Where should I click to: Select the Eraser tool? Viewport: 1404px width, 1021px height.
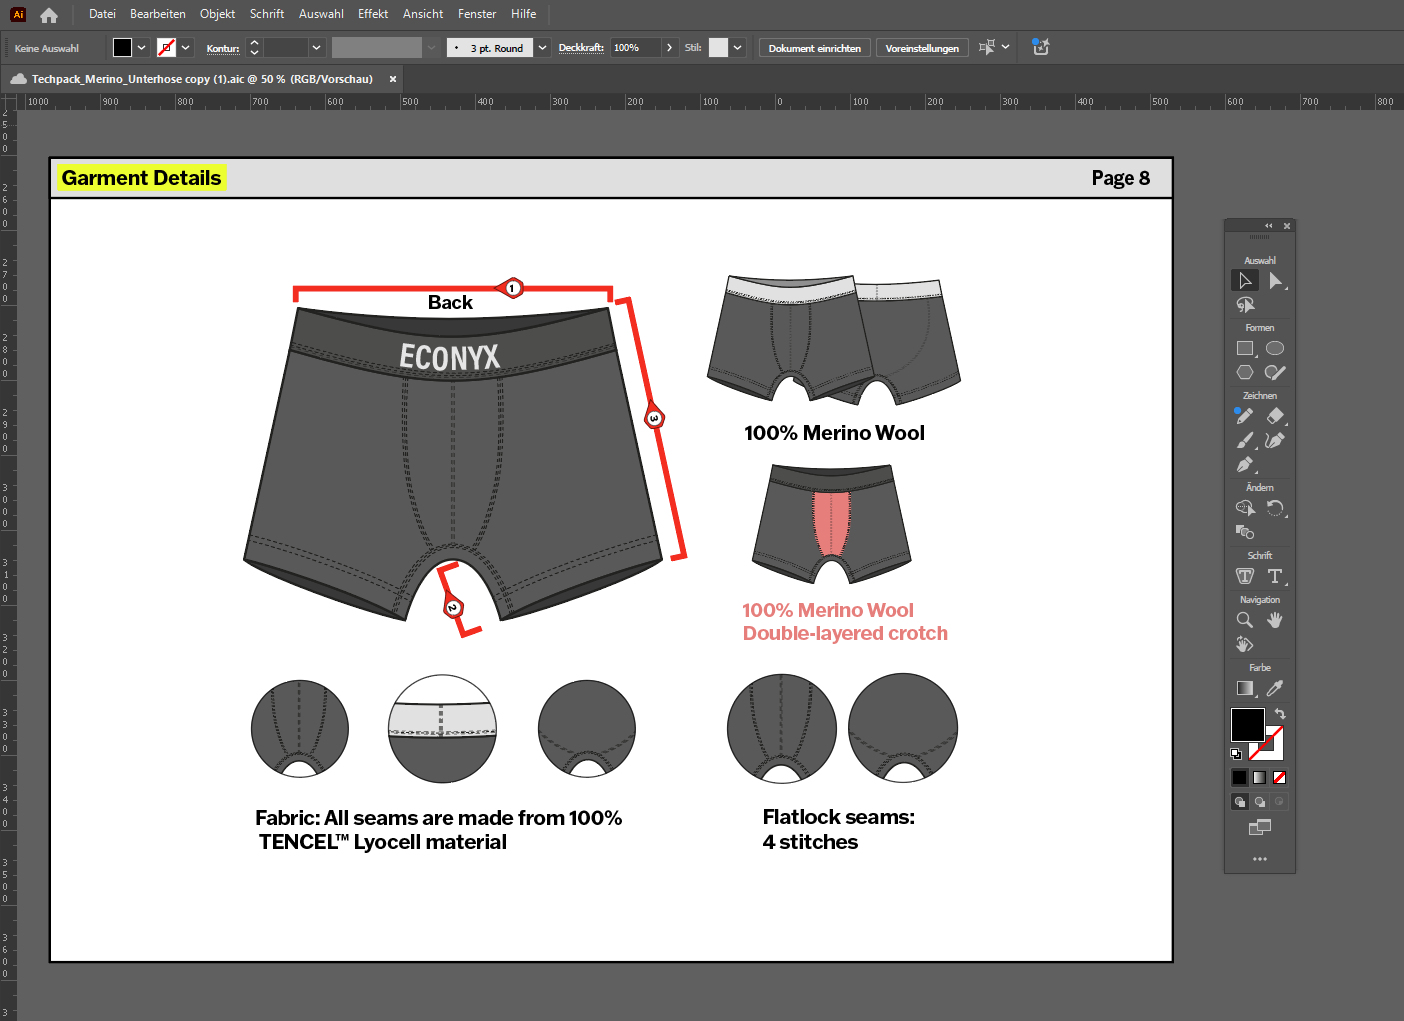(x=1275, y=416)
